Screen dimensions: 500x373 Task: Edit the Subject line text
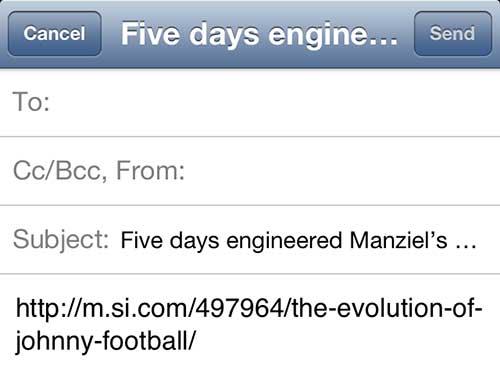pyautogui.click(x=298, y=240)
